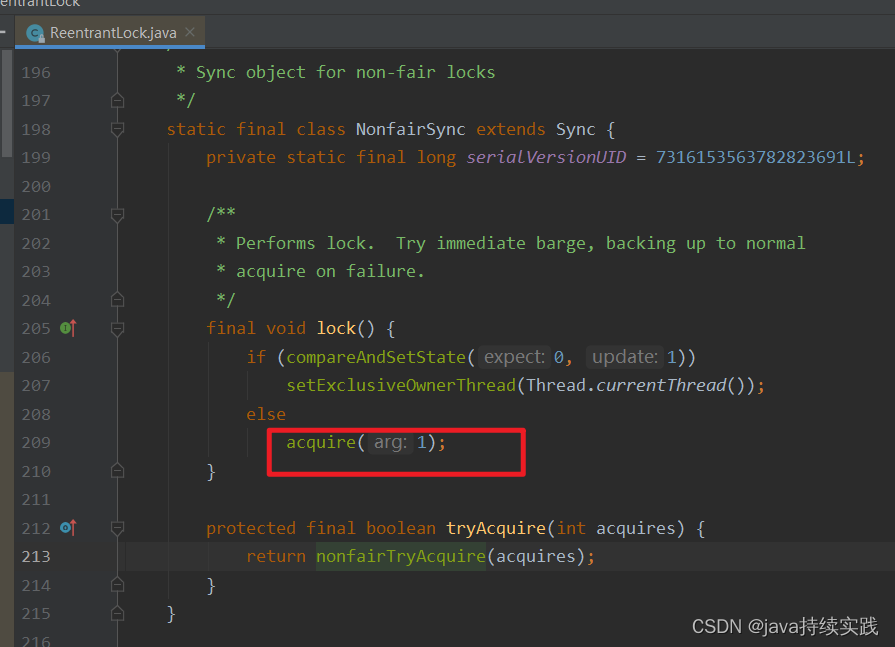
Task: Collapse the Javadoc comment fold on line 201
Action: click(117, 215)
